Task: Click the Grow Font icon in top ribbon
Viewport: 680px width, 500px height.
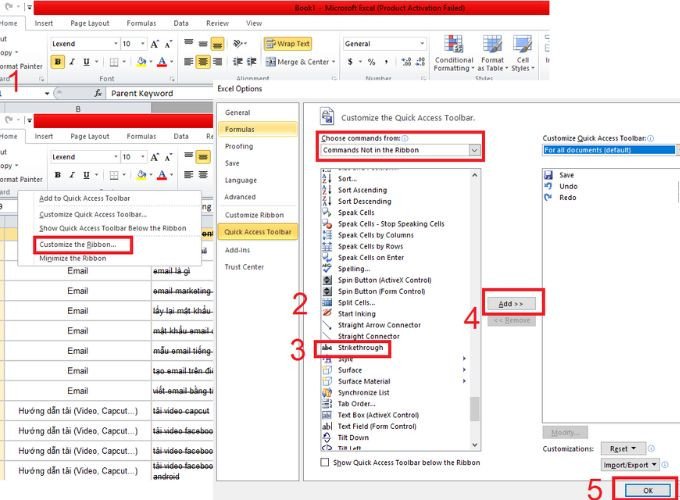Action: [155, 44]
